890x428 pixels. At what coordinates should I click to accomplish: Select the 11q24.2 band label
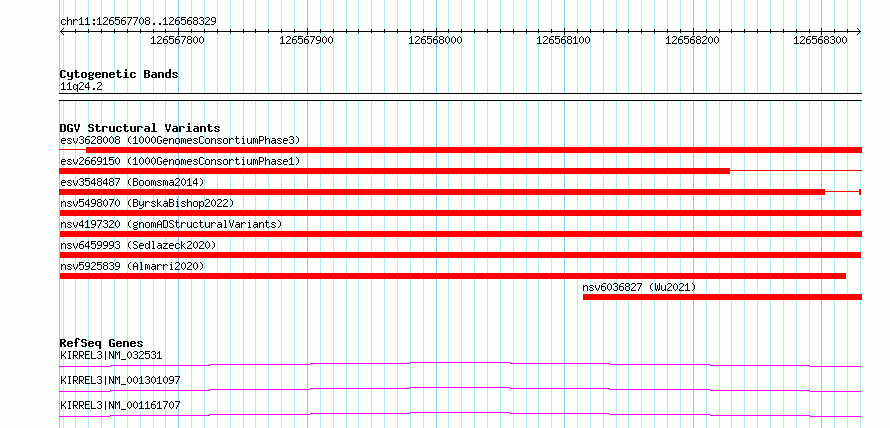click(x=81, y=87)
